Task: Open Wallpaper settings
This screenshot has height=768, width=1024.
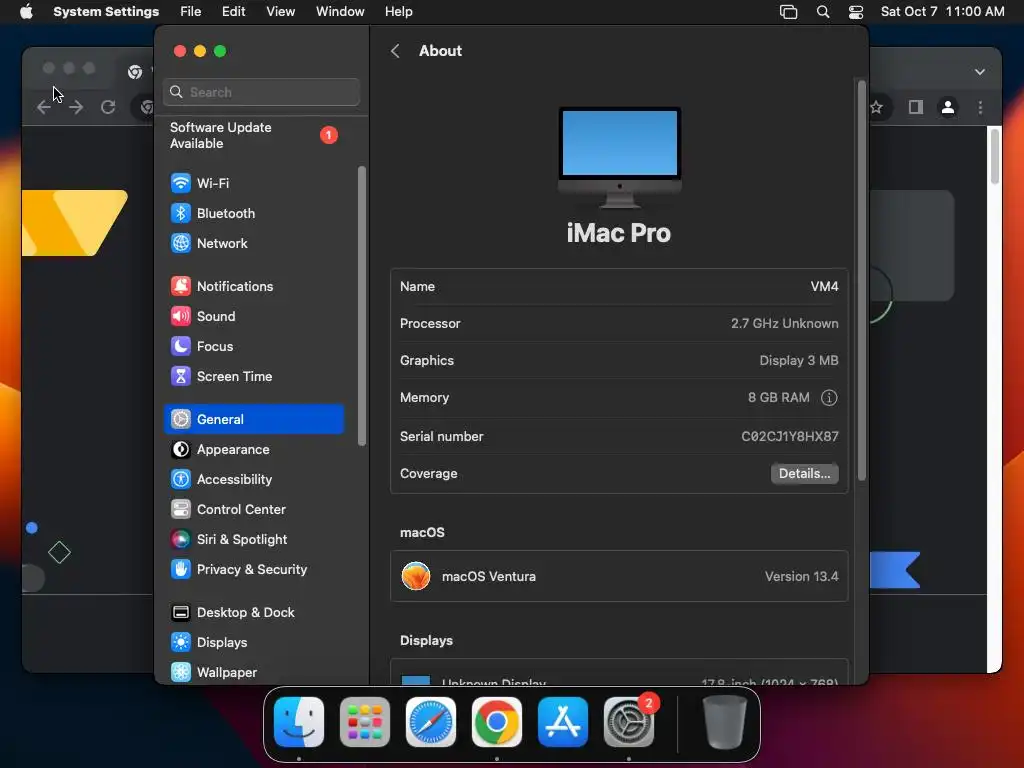Action: 254,672
